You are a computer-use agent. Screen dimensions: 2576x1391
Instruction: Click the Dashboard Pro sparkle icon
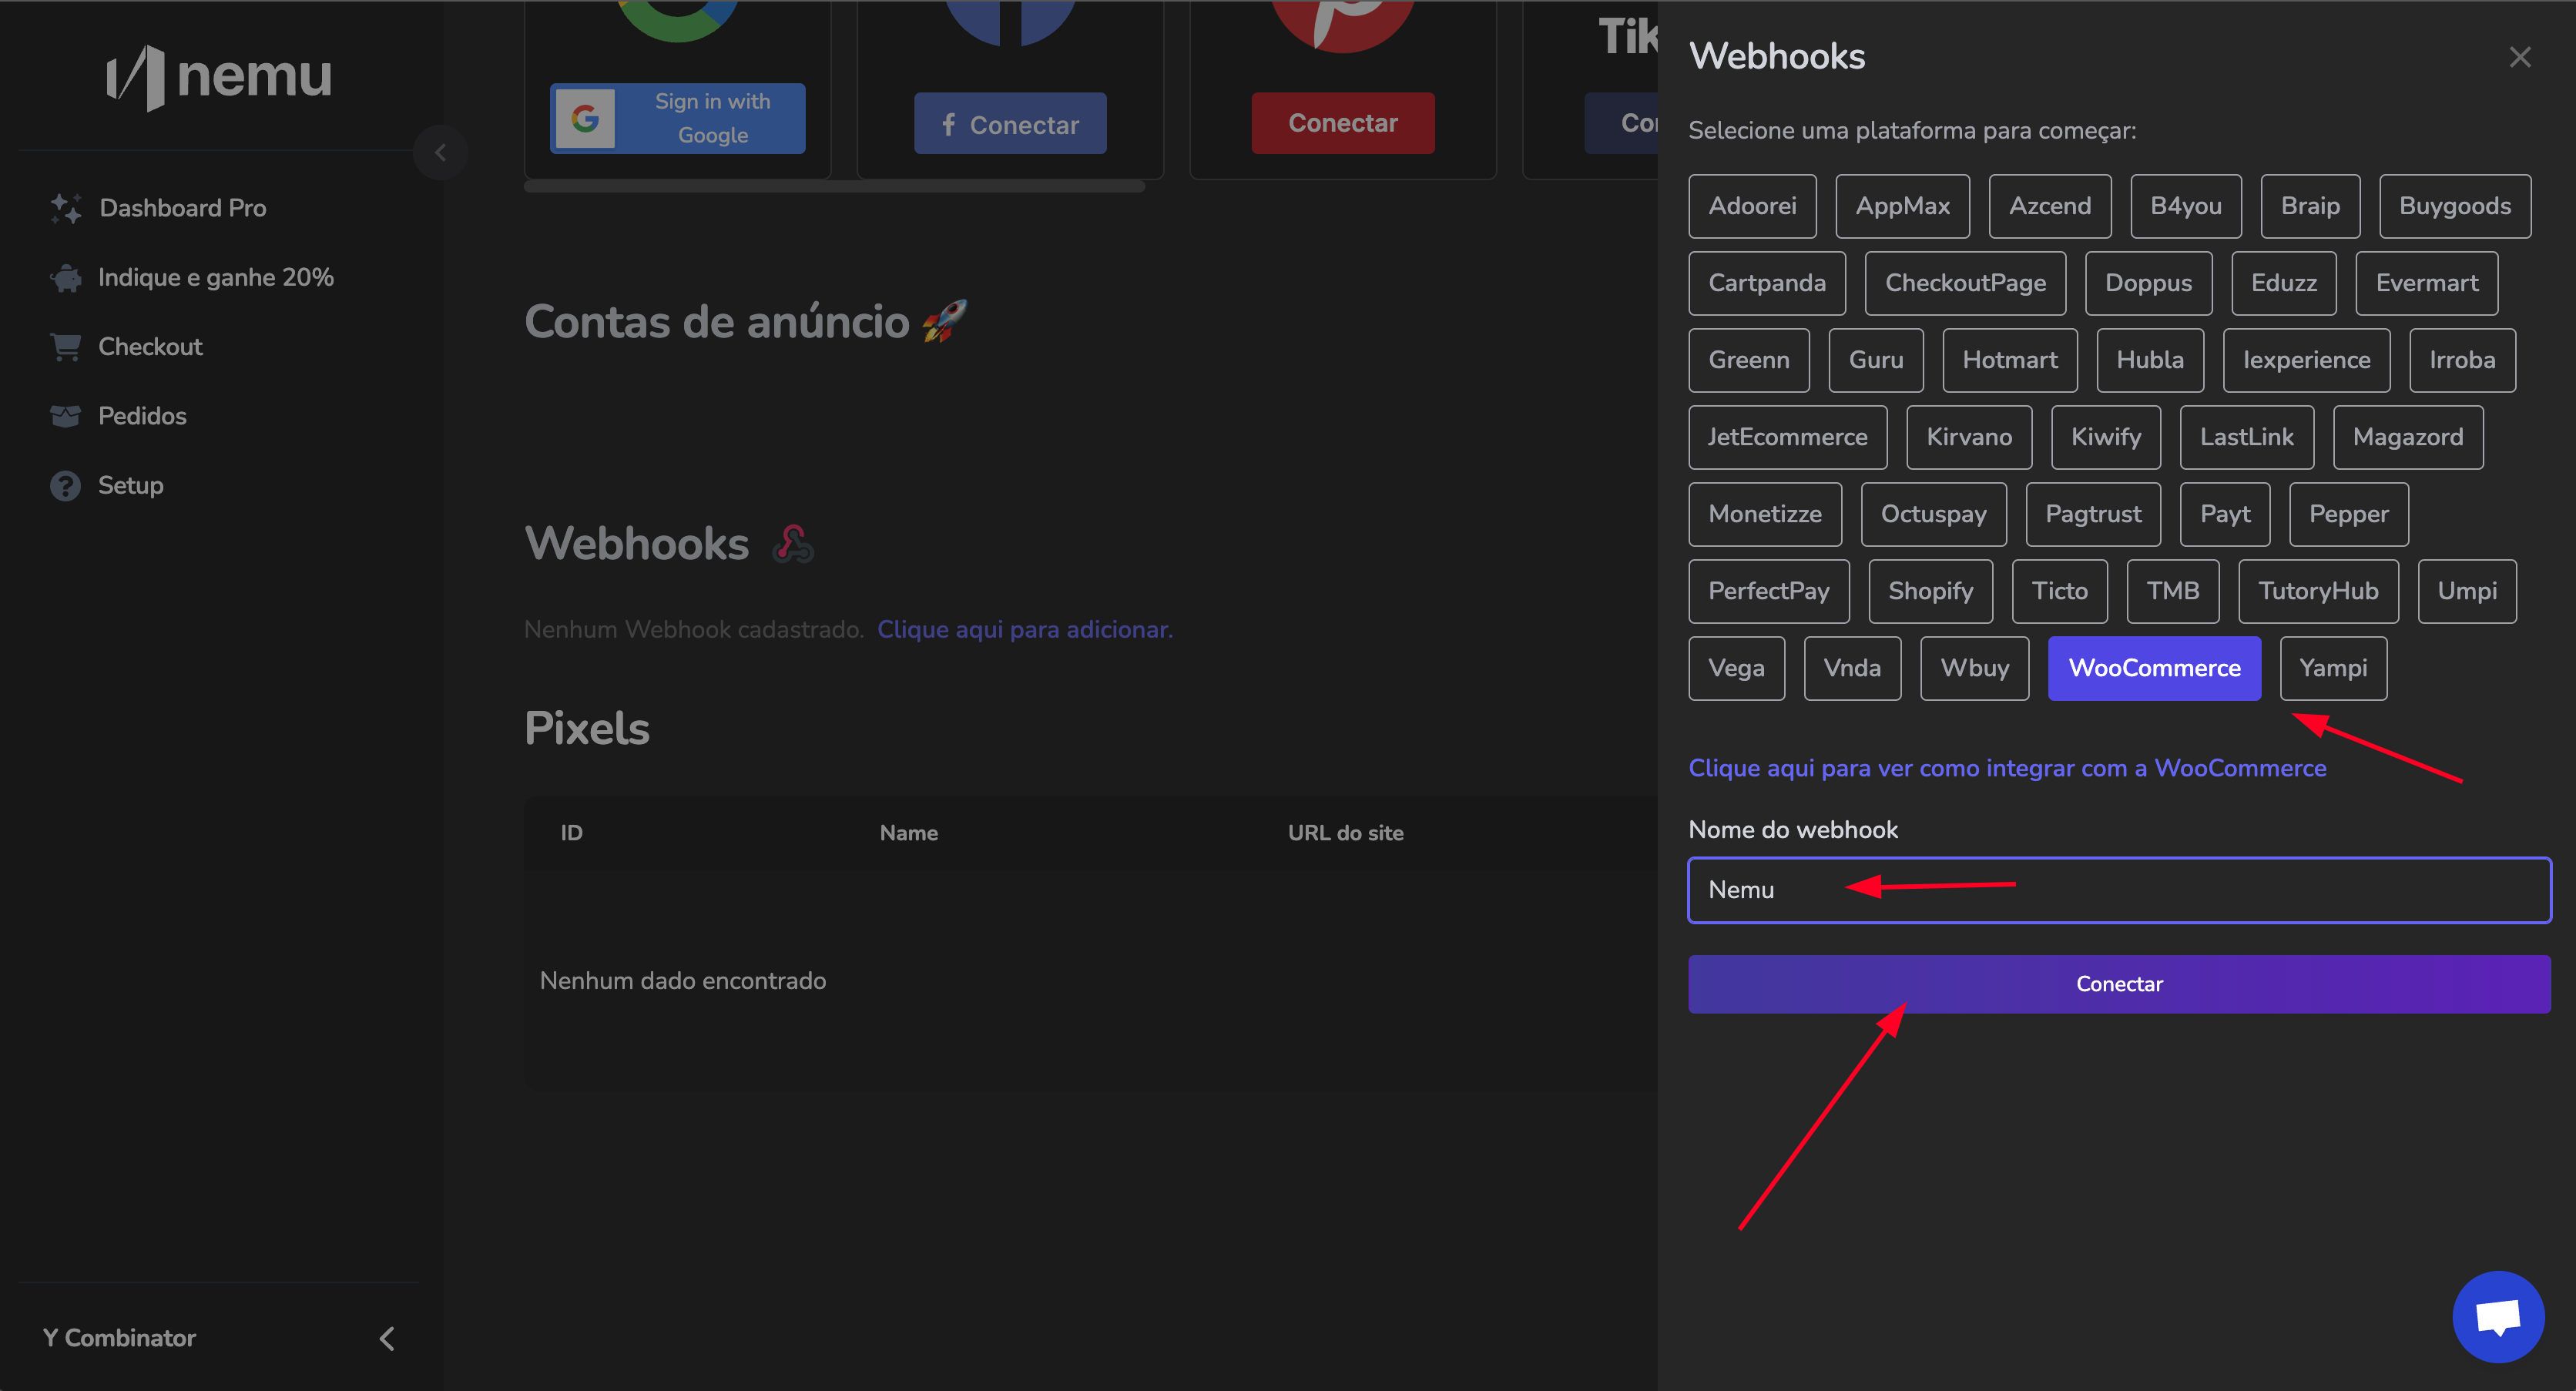66,208
